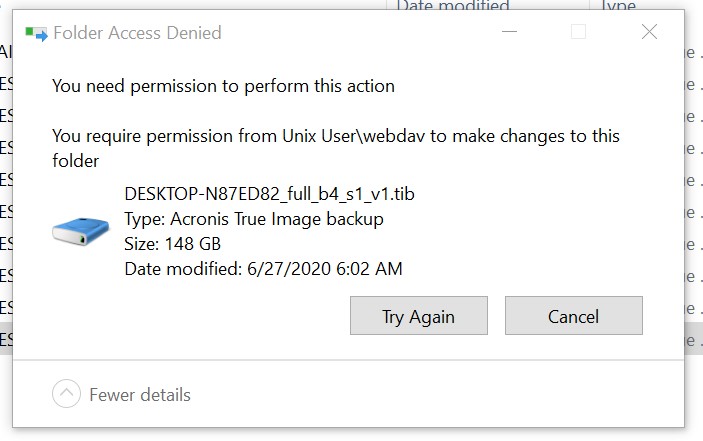Click the Date modified 6/27/2020 6:02 AM line
The image size is (703, 441).
pyautogui.click(x=264, y=269)
